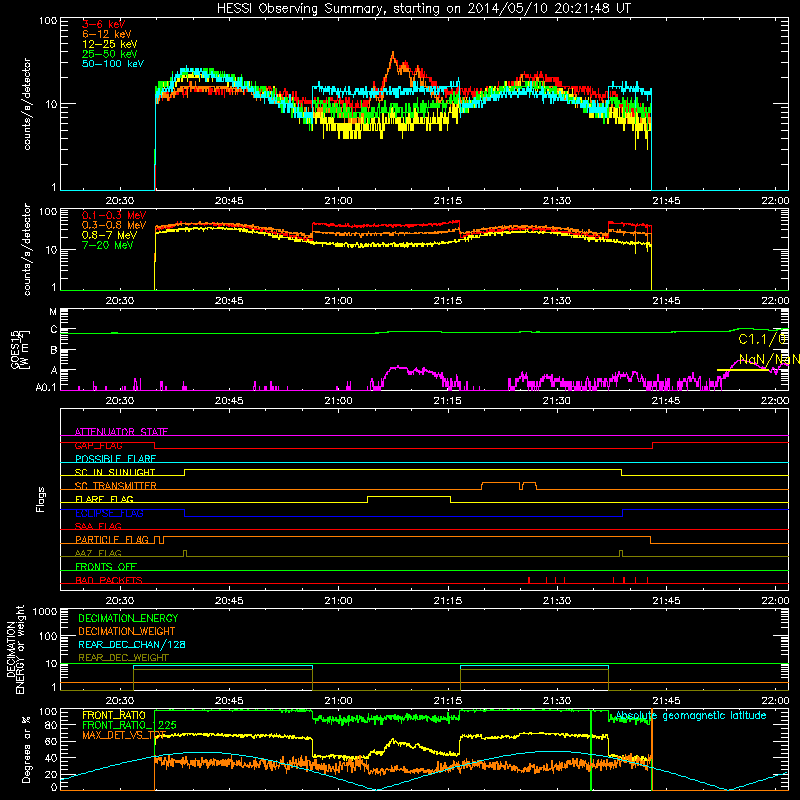The height and width of the screenshot is (800, 800).
Task: Select the DECIMATION_WEIGHT legend label
Action: [127, 632]
